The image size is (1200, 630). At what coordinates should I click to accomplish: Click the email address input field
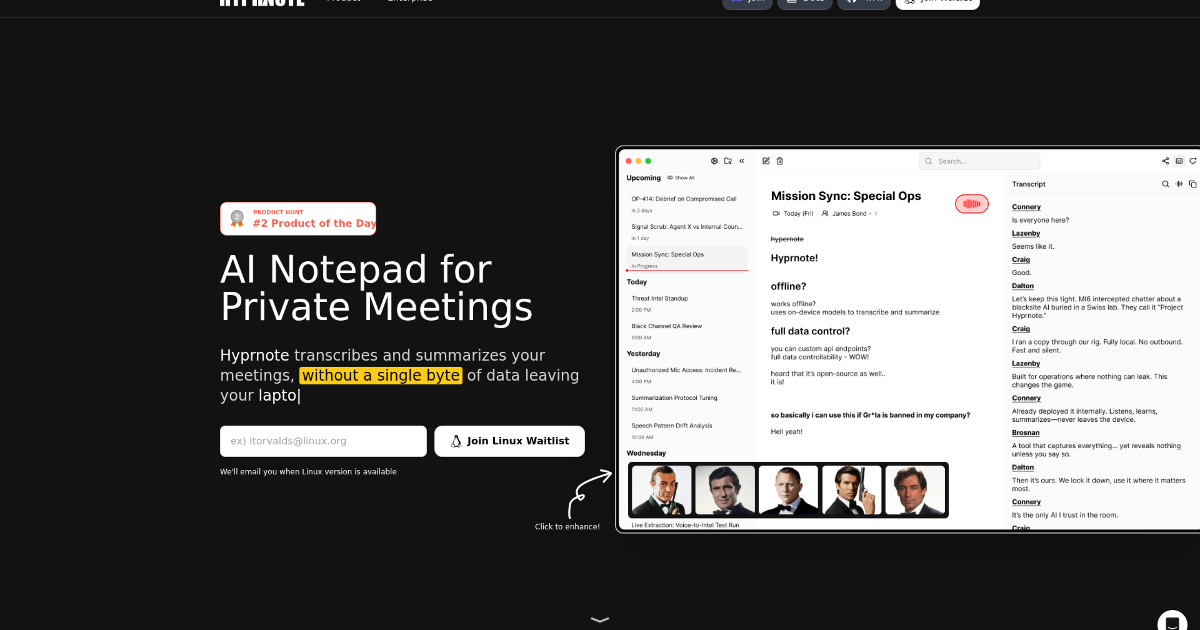tap(322, 441)
